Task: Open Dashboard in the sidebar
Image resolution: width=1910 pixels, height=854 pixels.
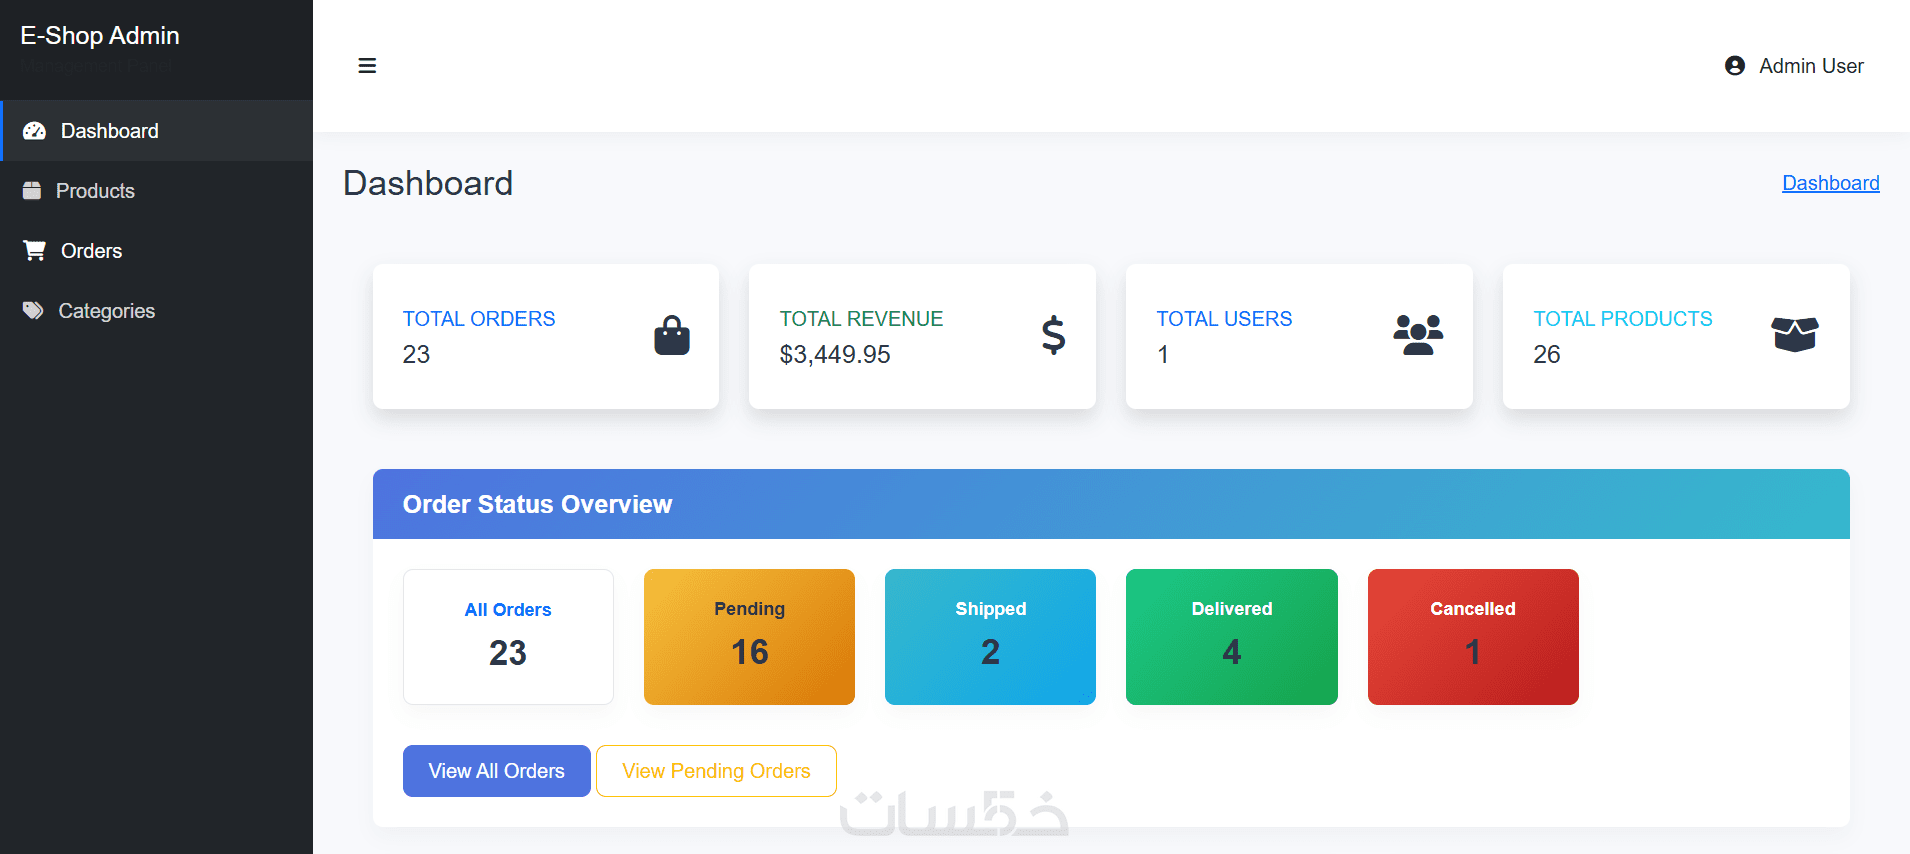Action: 156,131
